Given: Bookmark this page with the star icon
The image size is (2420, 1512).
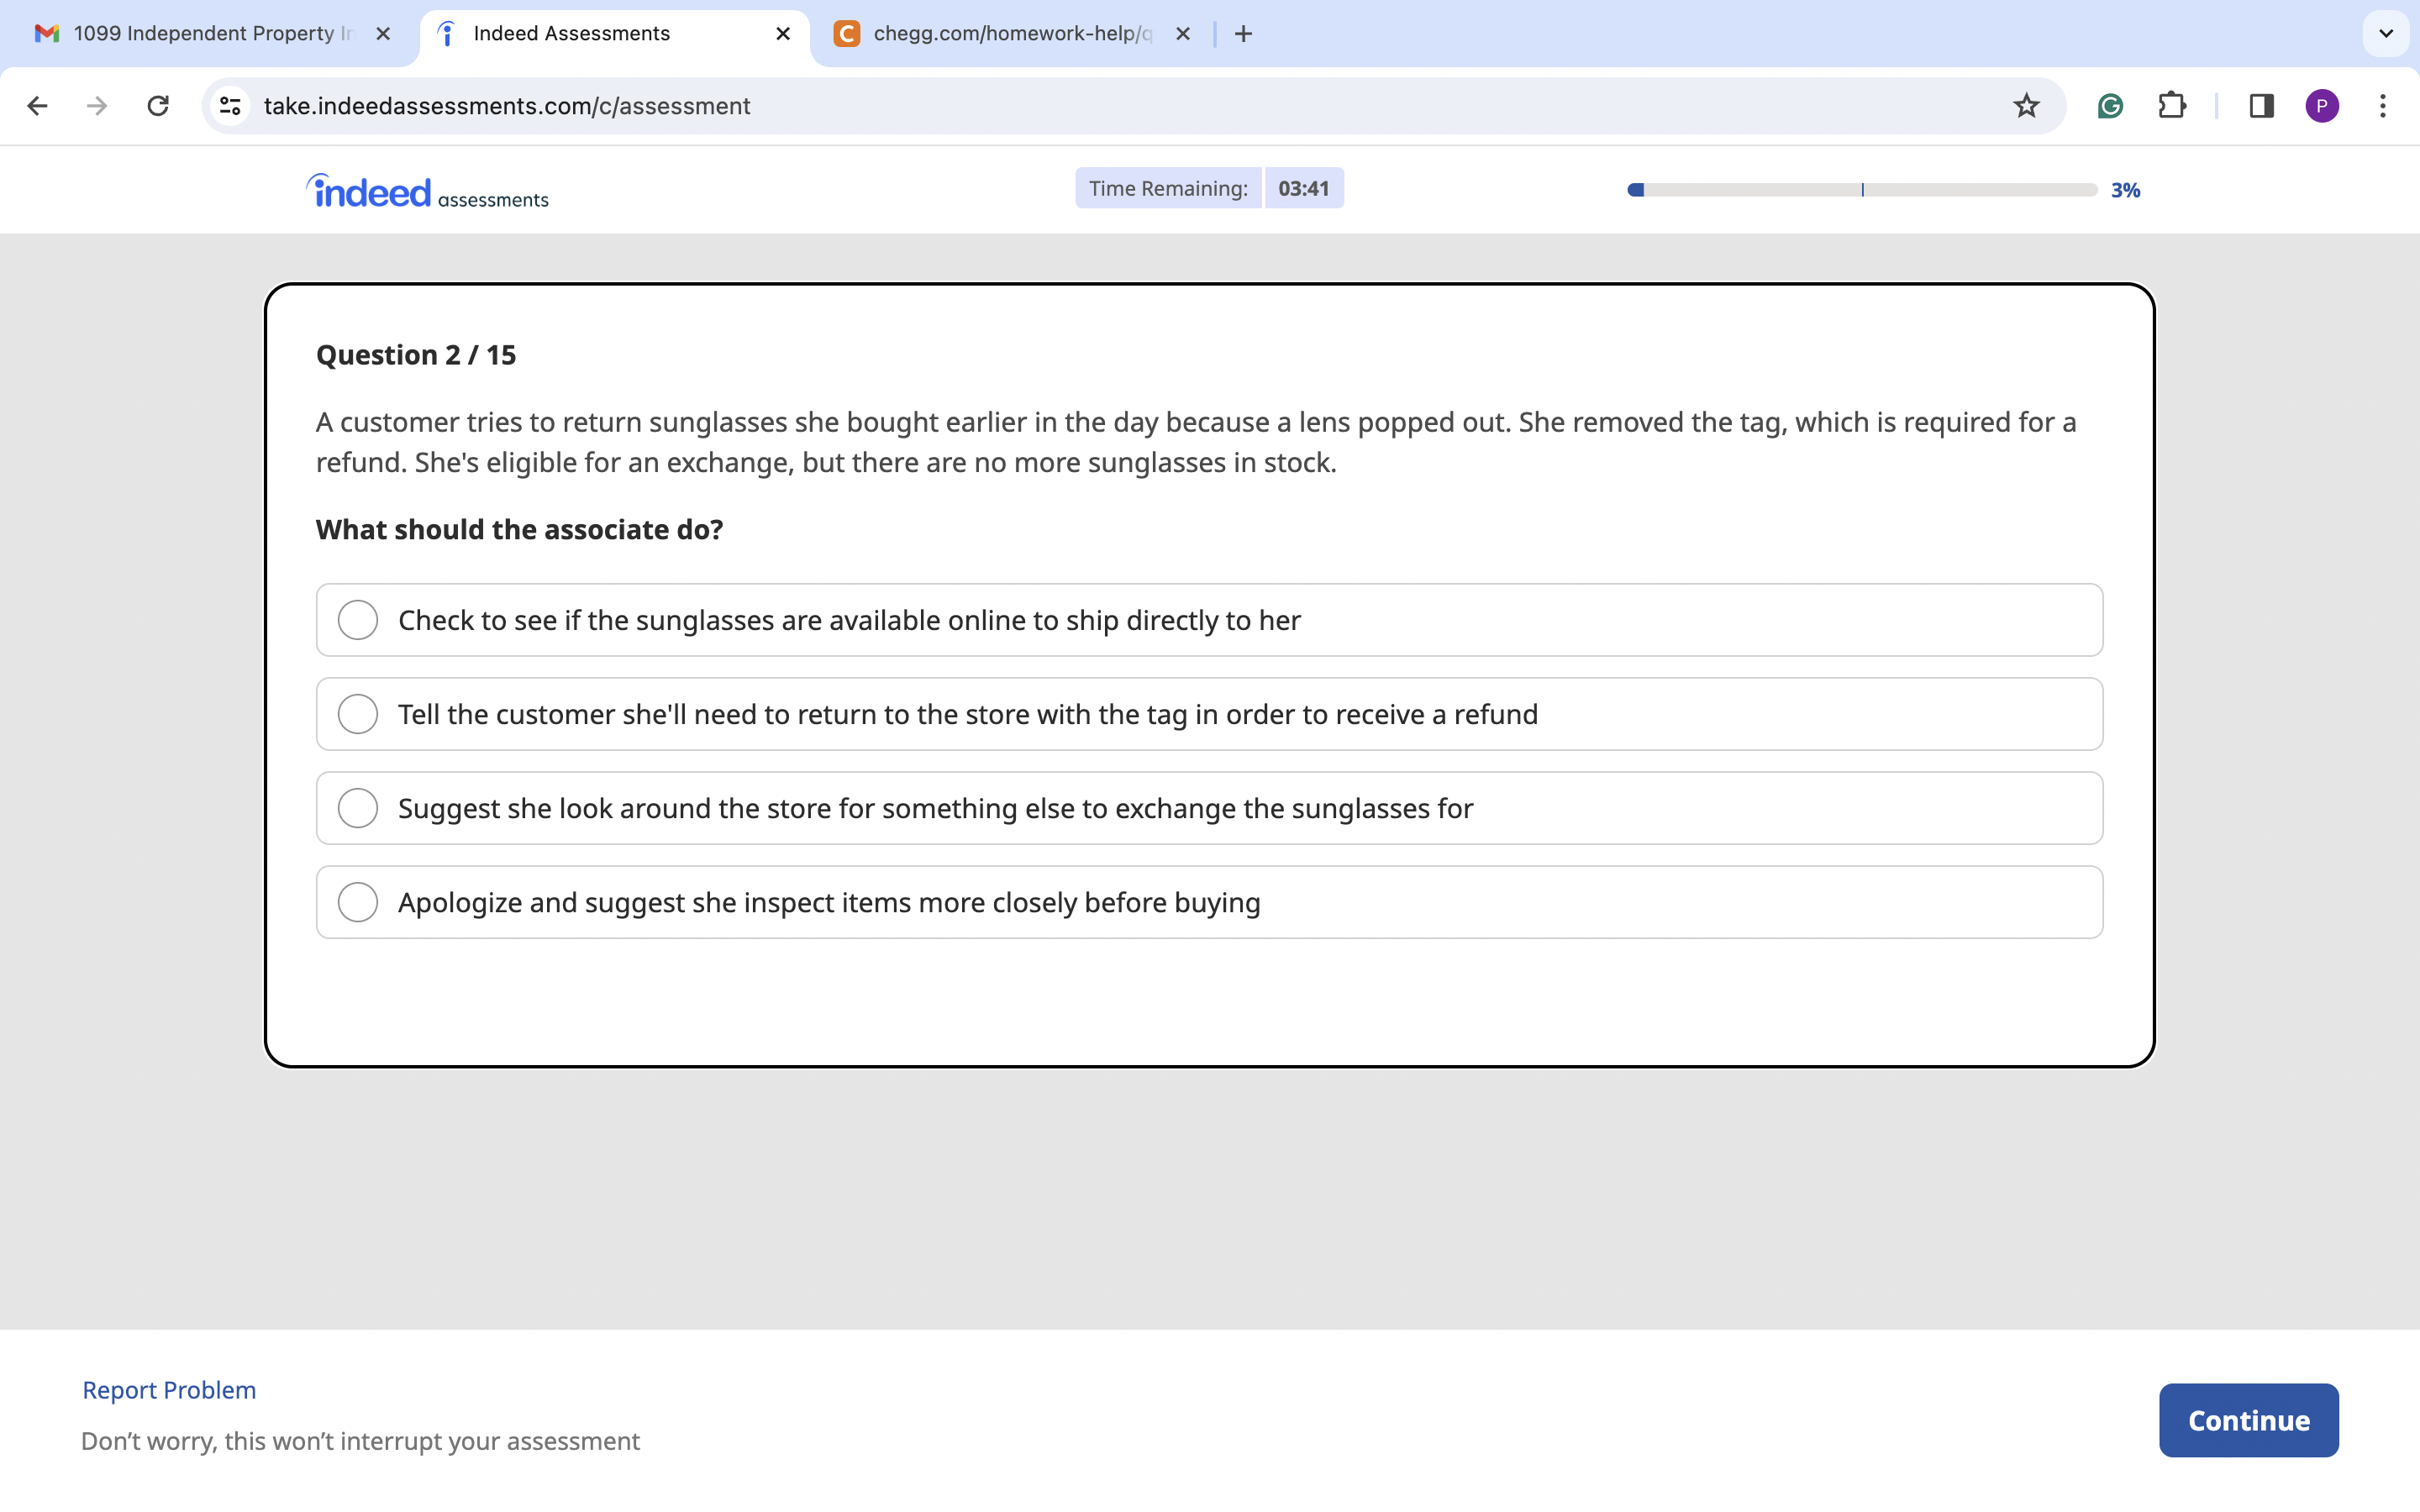Looking at the screenshot, I should 2026,105.
